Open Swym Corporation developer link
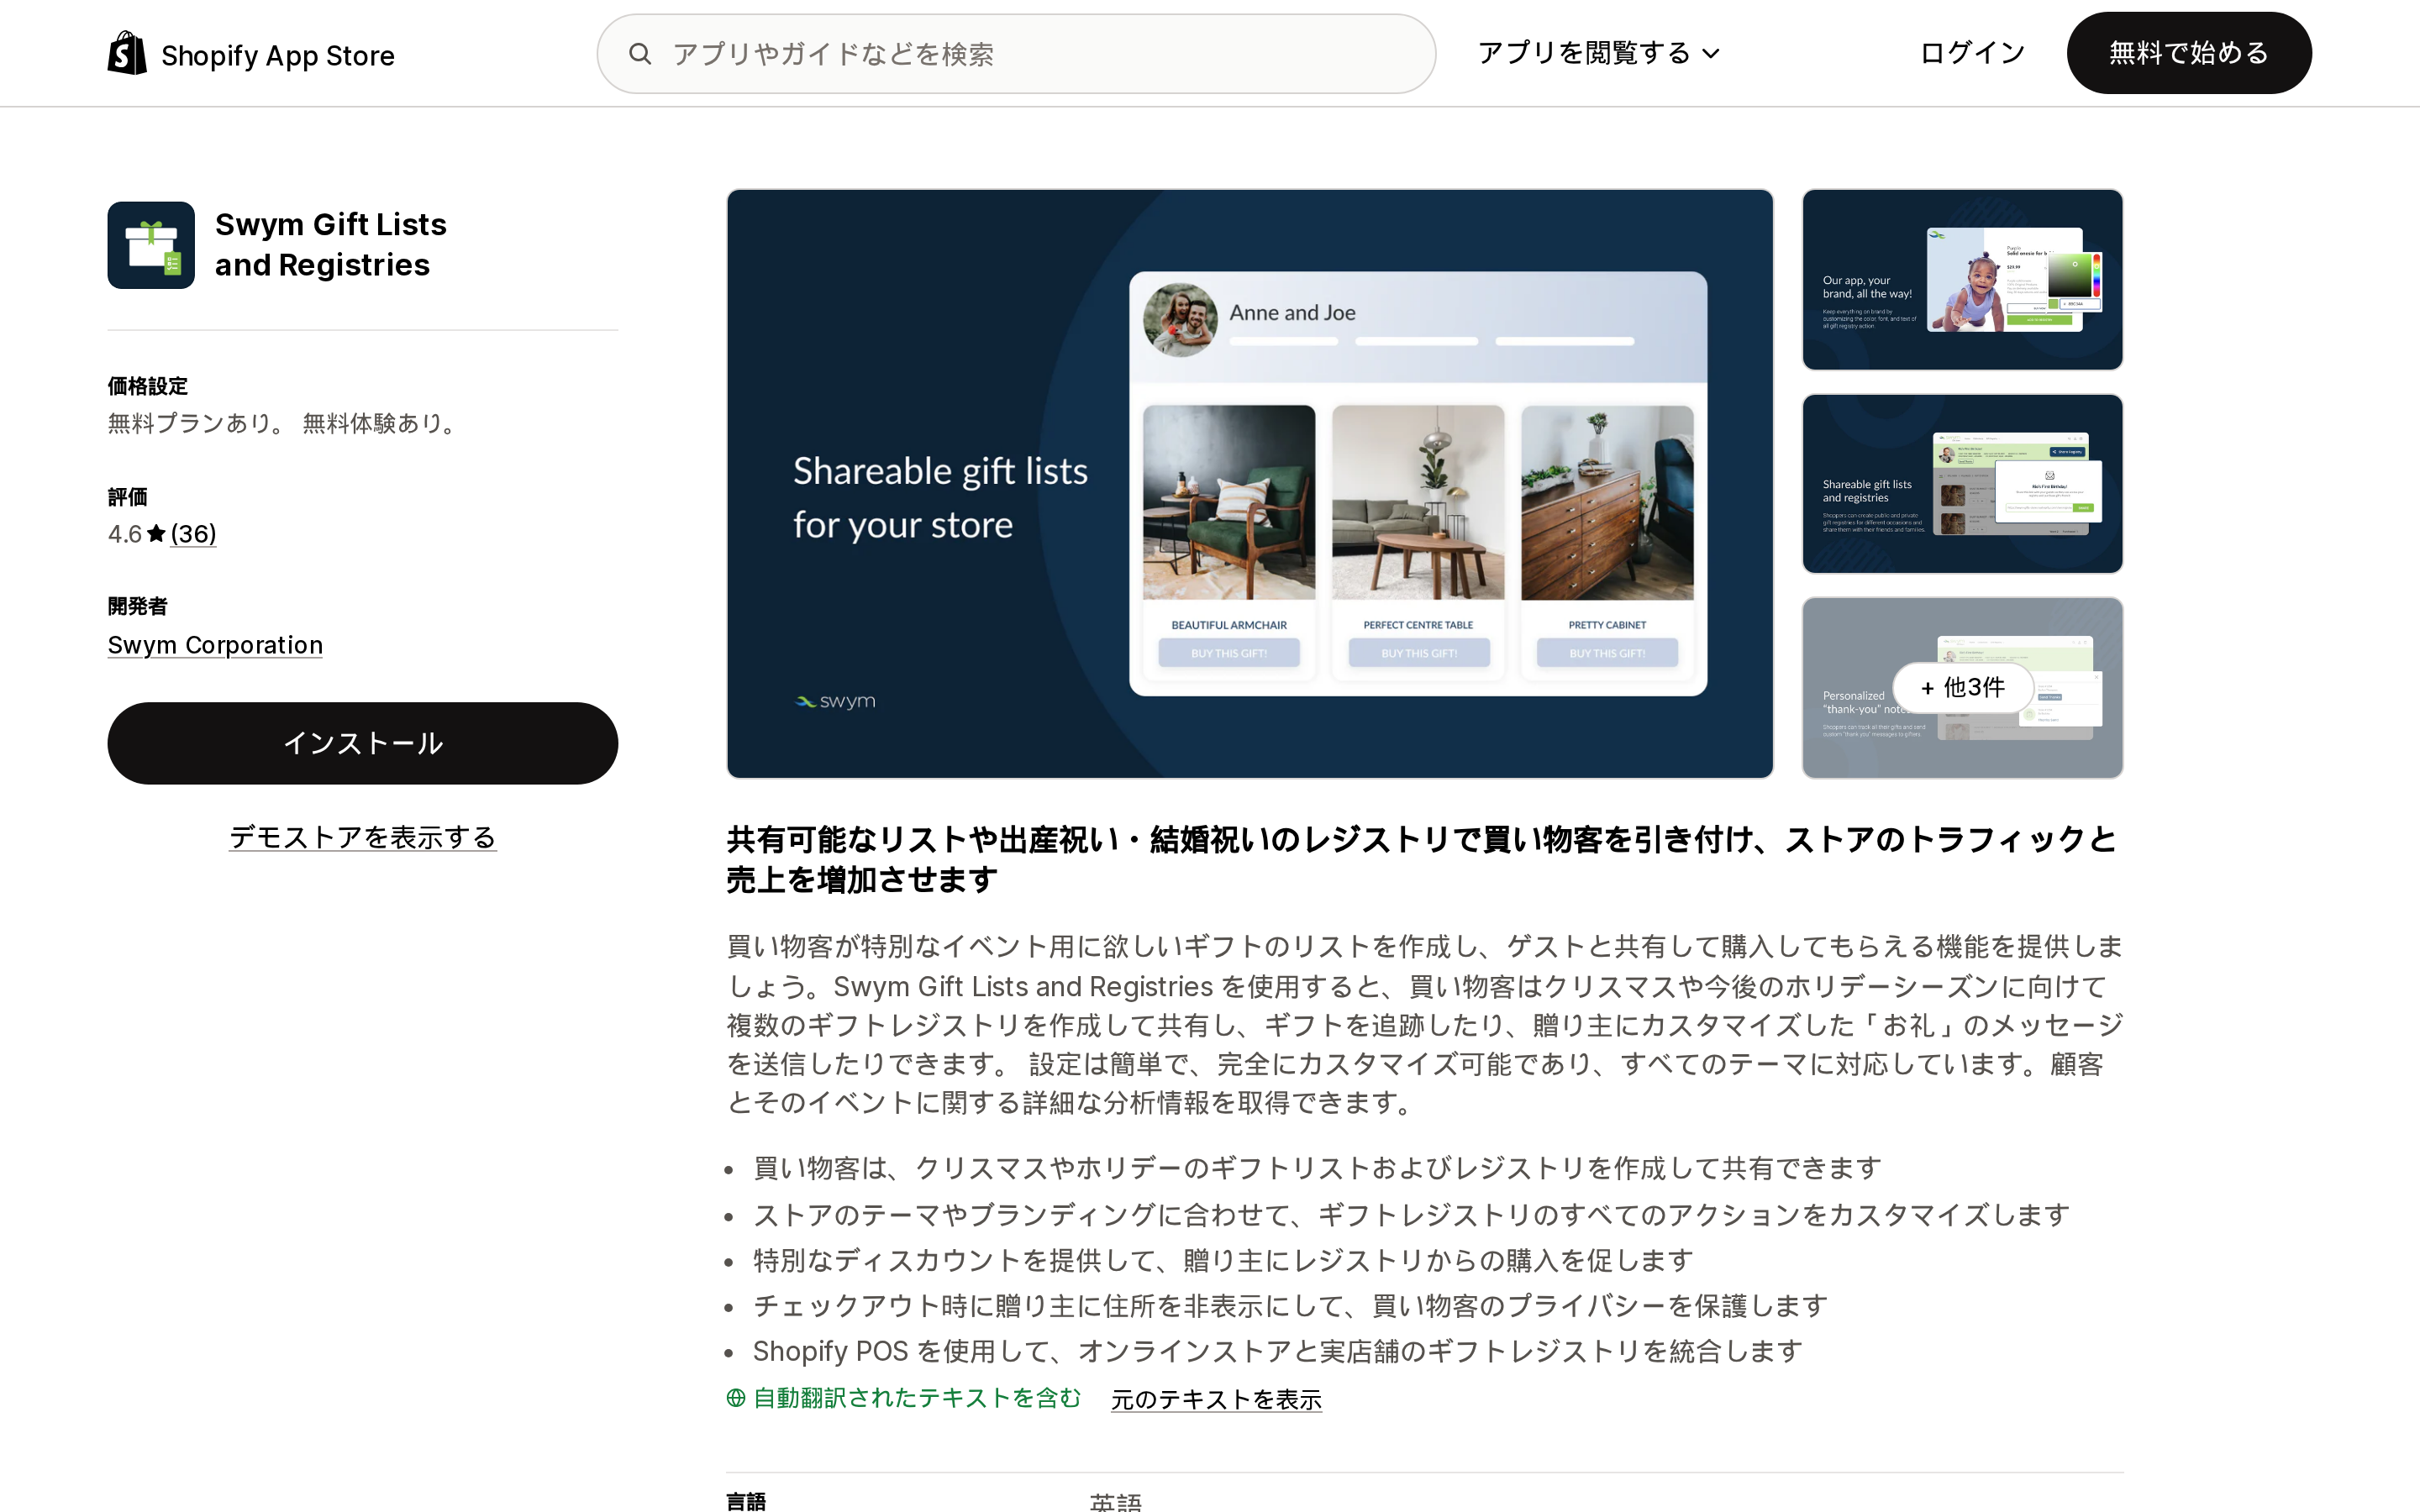Screen dimensions: 2420x1512 tap(215, 645)
